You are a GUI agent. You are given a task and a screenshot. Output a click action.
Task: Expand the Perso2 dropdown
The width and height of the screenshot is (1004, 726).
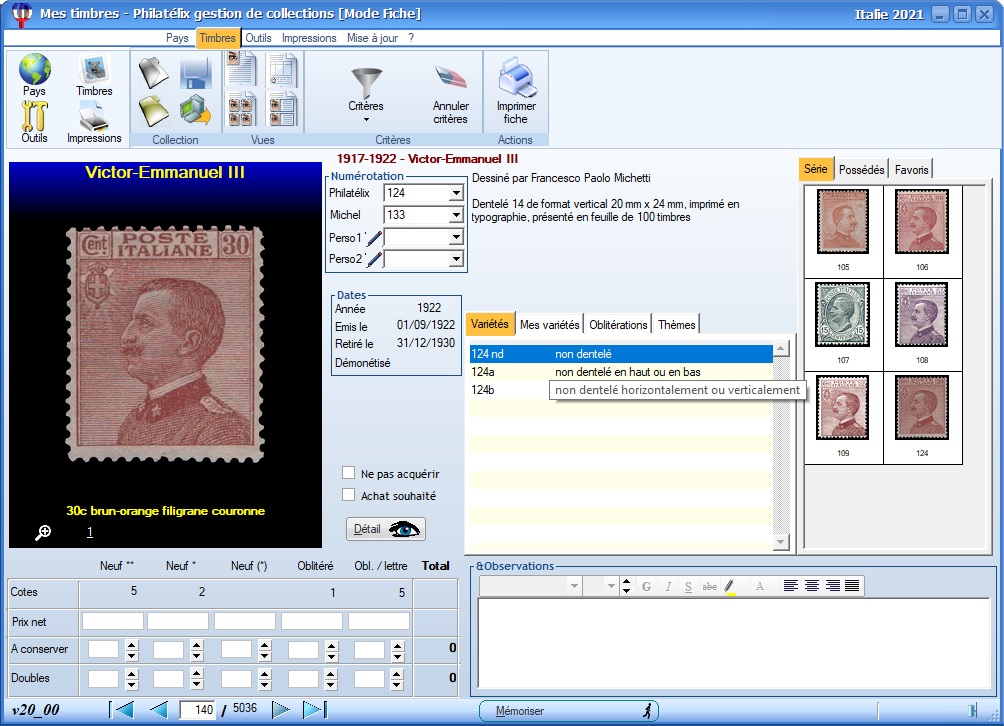pos(456,259)
